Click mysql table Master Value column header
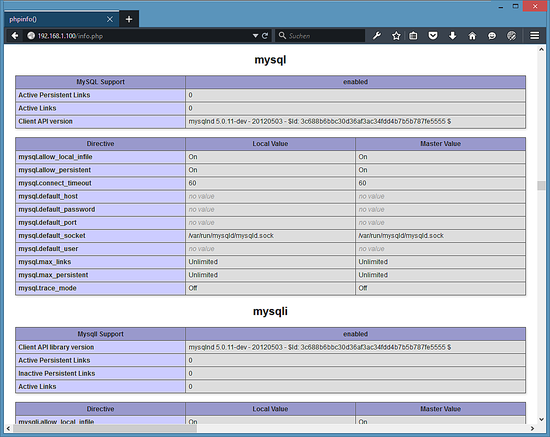 pos(440,143)
